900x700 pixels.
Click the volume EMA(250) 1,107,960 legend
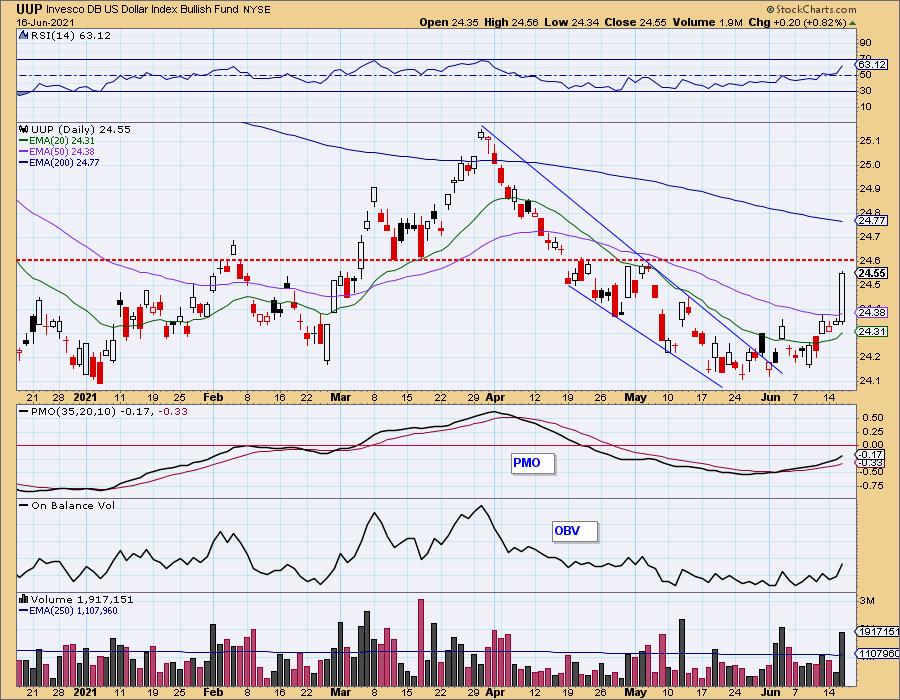click(x=69, y=610)
